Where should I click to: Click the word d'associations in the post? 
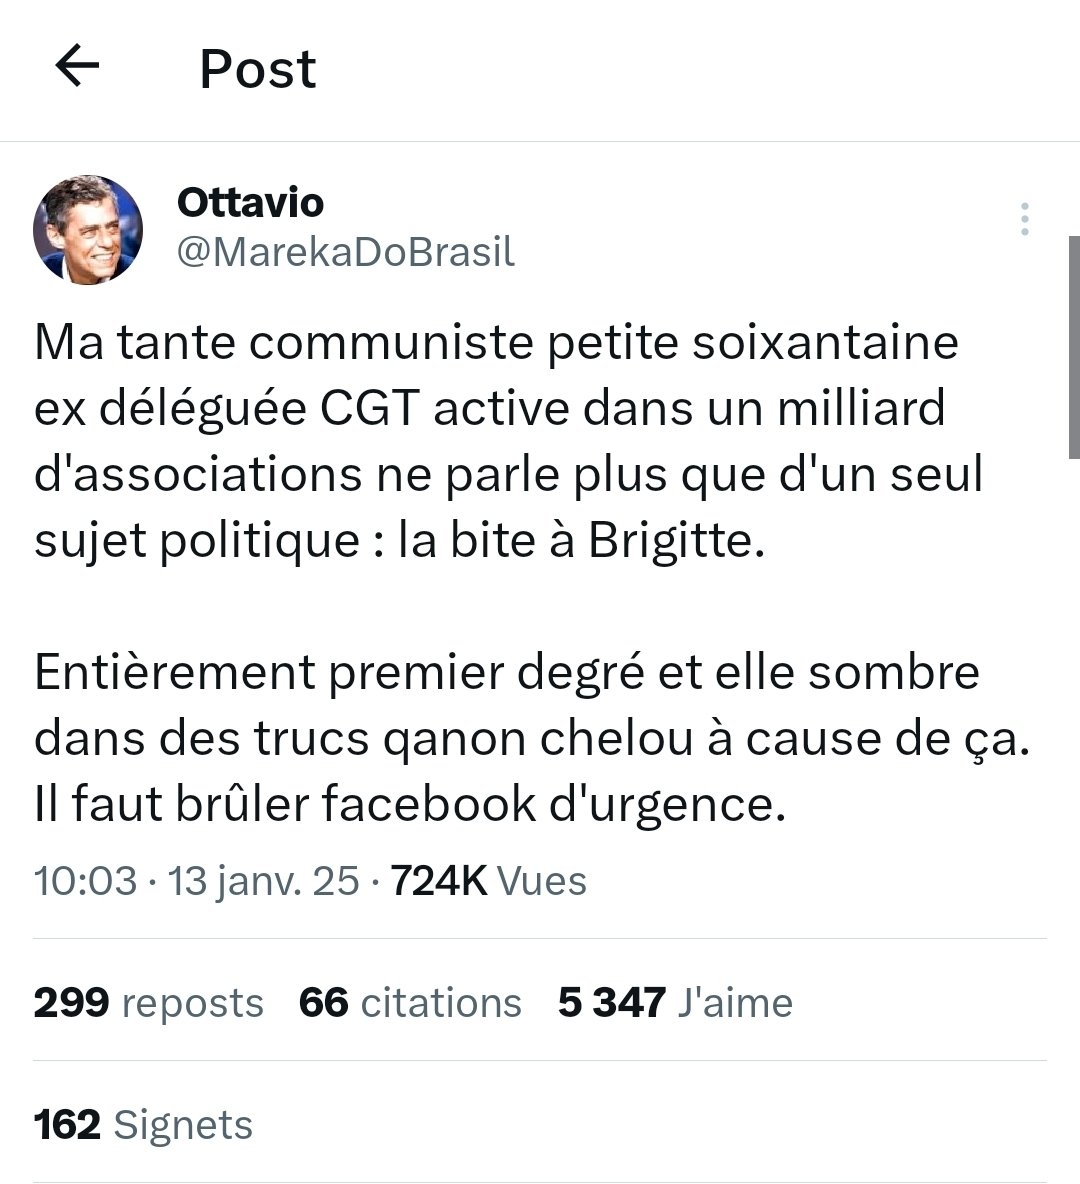[x=197, y=475]
